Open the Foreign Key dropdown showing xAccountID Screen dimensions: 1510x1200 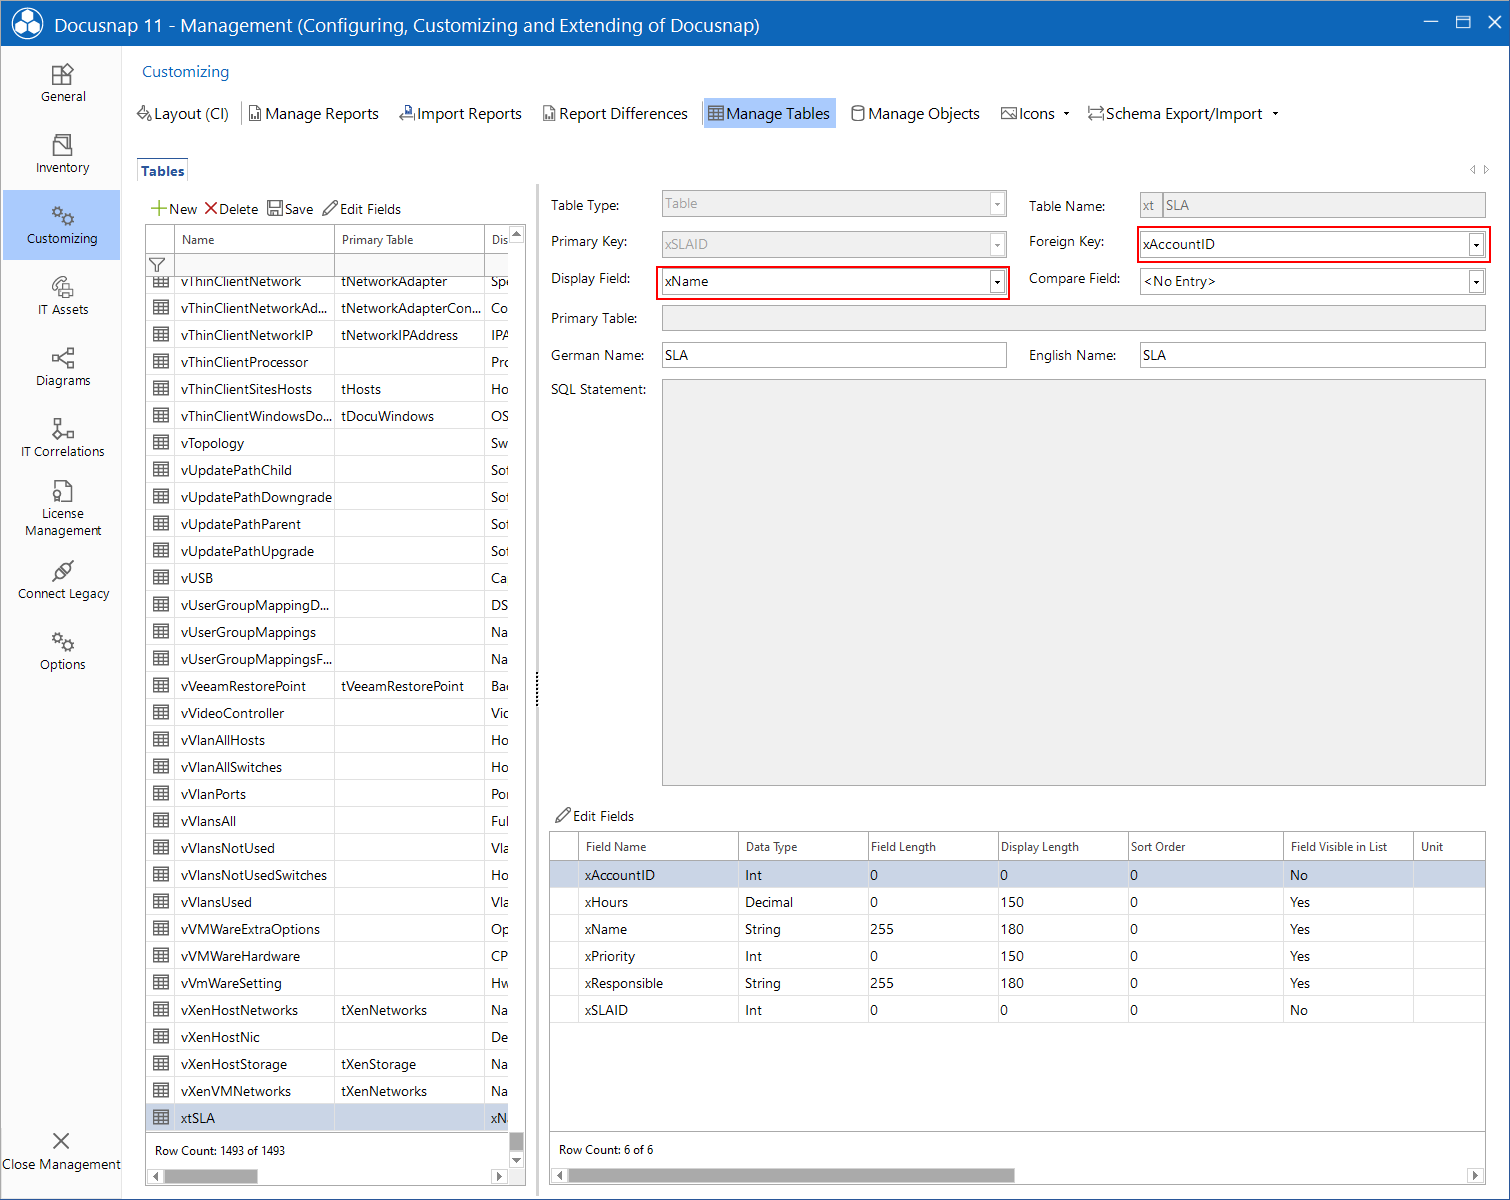click(x=1476, y=243)
